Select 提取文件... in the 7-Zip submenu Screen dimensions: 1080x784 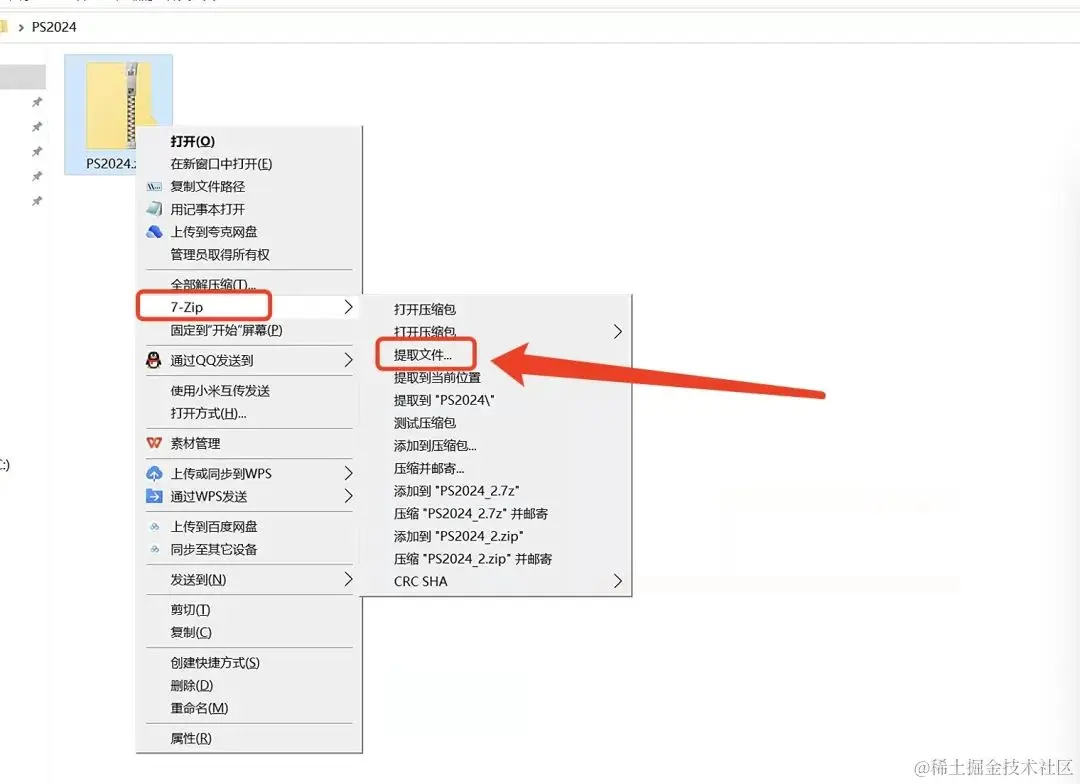[425, 354]
